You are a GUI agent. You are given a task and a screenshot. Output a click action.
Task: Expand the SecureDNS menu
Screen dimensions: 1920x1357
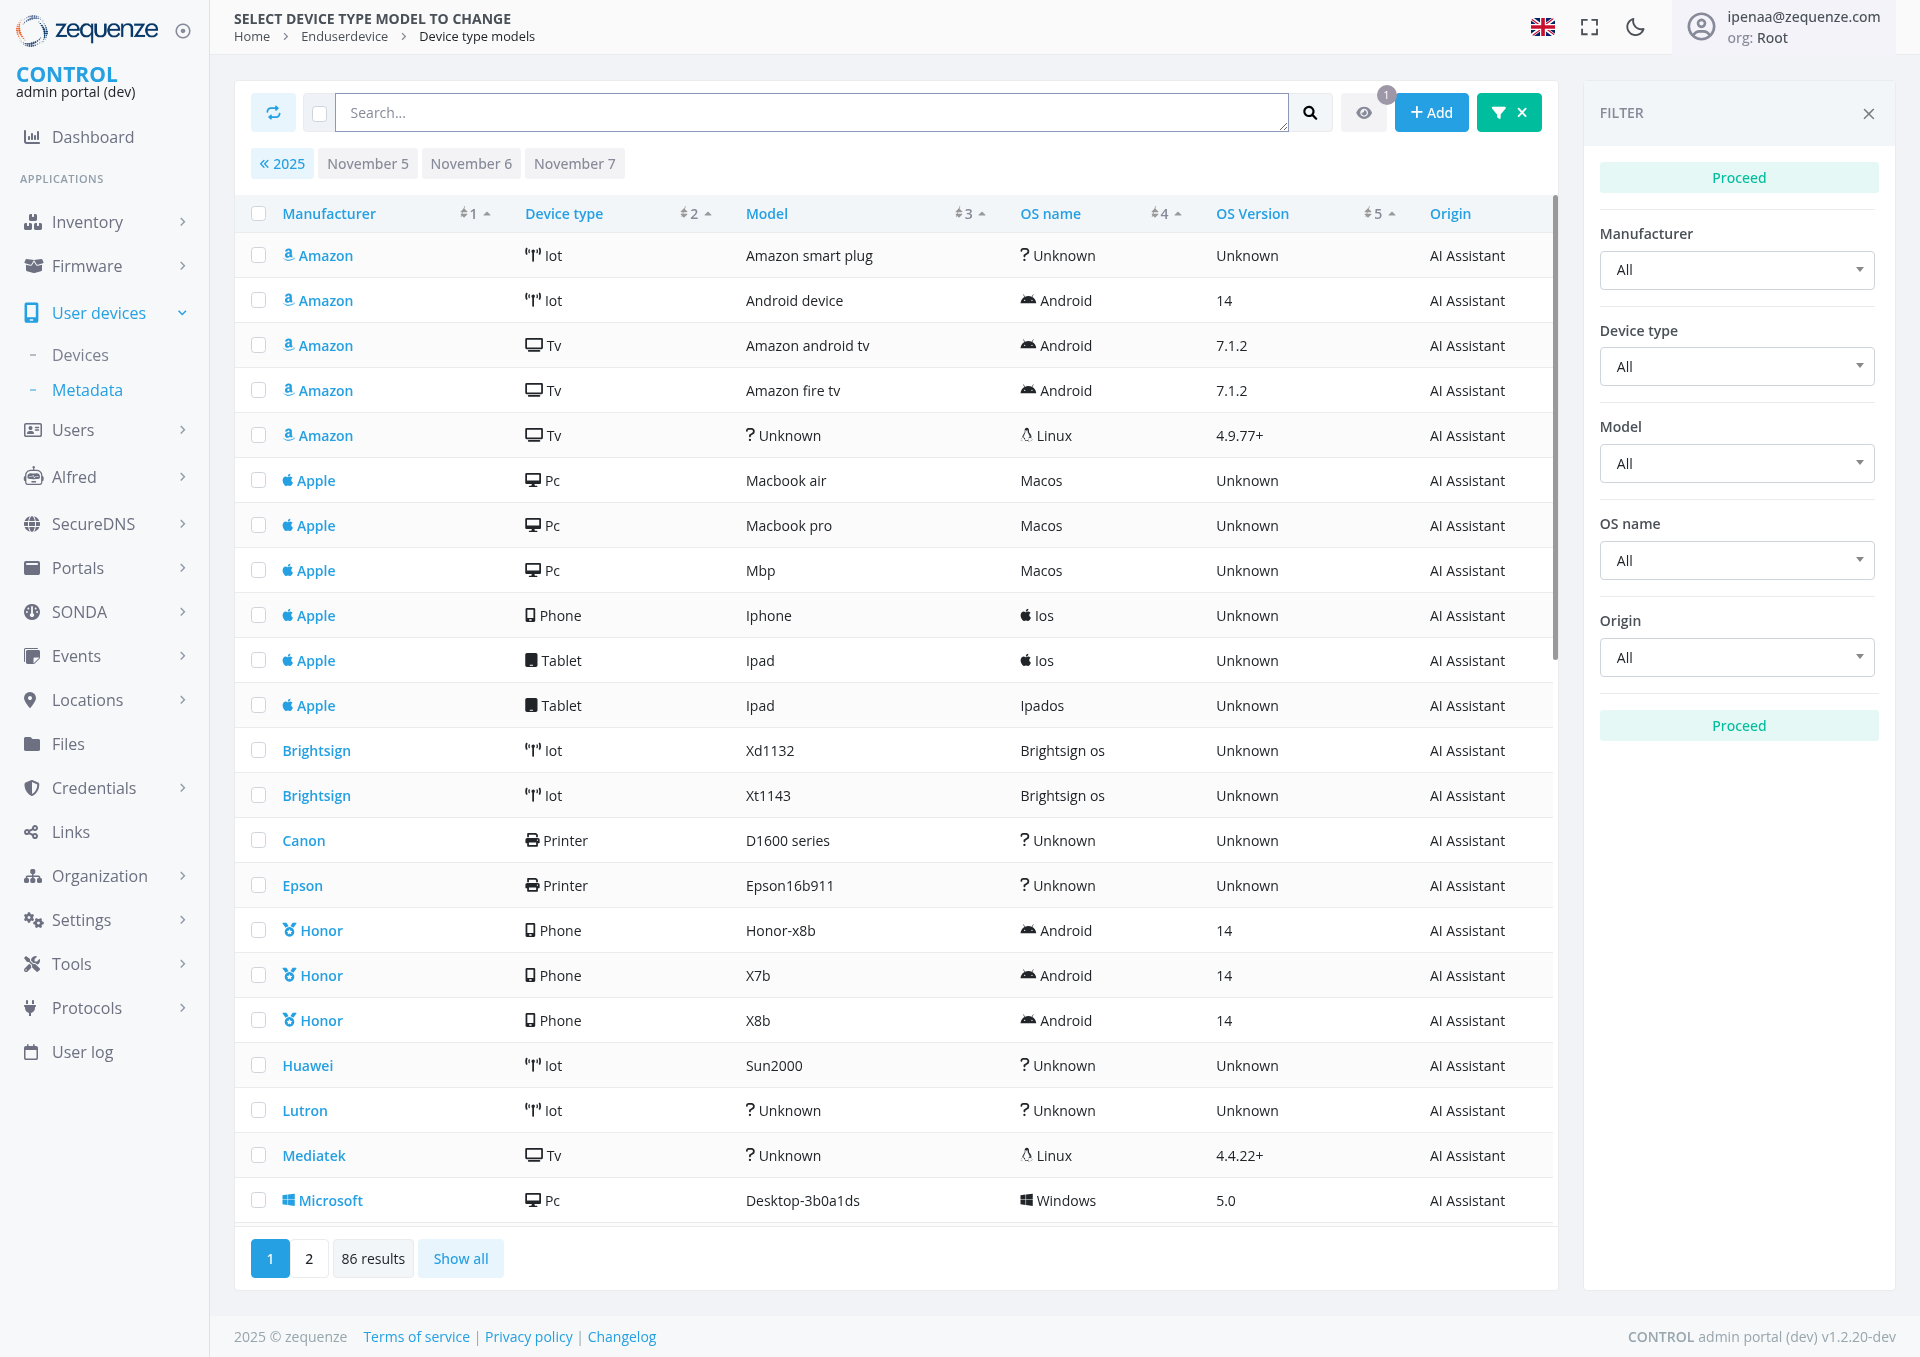click(x=105, y=524)
